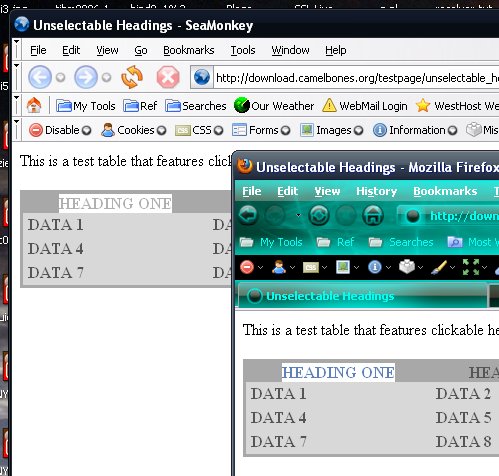Open WebMail Login bookmark in SeaMonkey

pyautogui.click(x=365, y=106)
